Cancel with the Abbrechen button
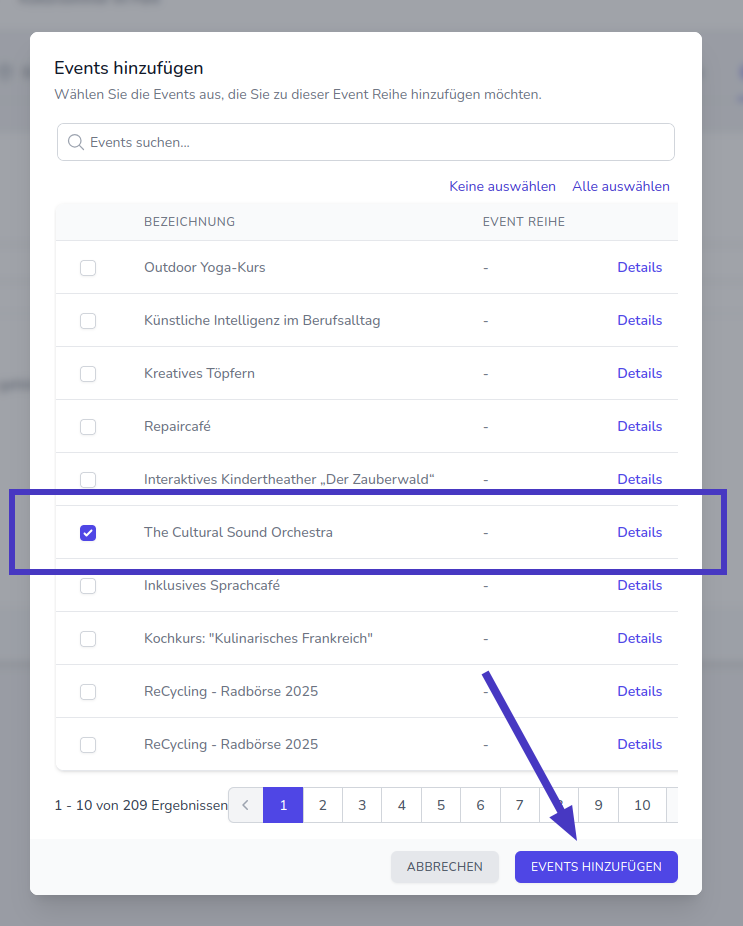This screenshot has width=743, height=926. (x=444, y=867)
